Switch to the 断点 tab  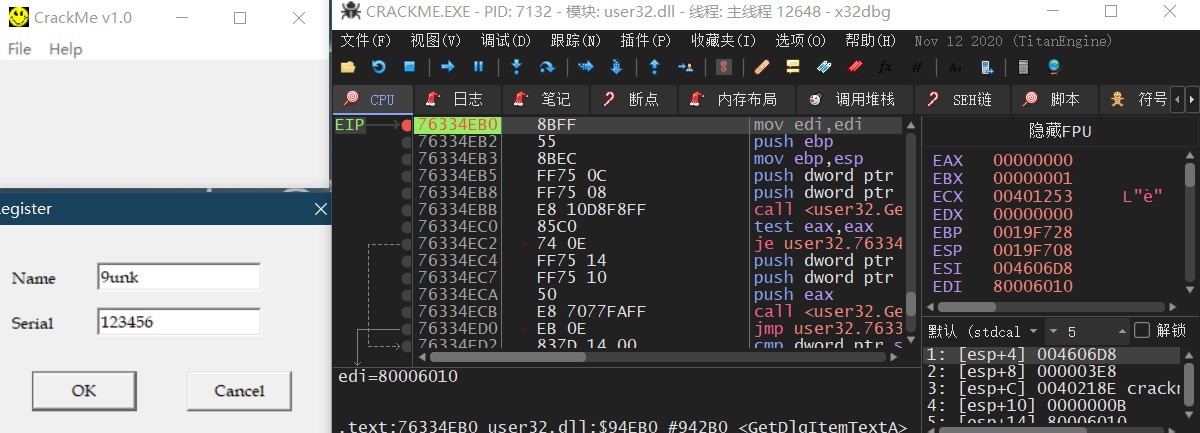[632, 100]
